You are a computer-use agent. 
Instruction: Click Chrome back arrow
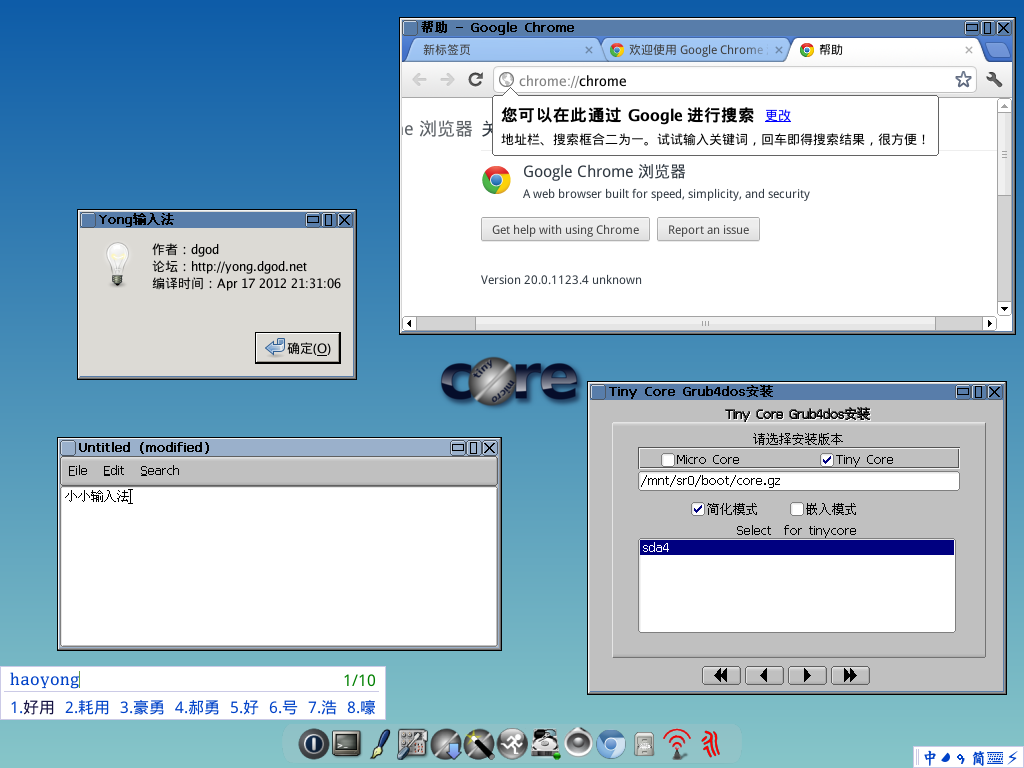tap(419, 80)
